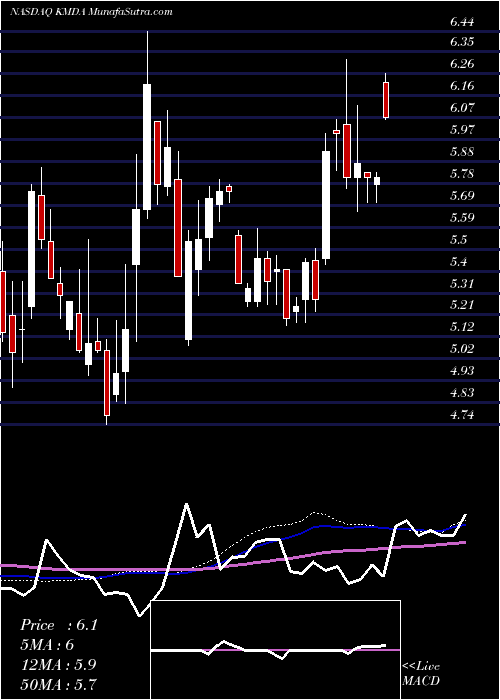Select the 4.93 price axis label
The width and height of the screenshot is (500, 700).
(x=462, y=371)
